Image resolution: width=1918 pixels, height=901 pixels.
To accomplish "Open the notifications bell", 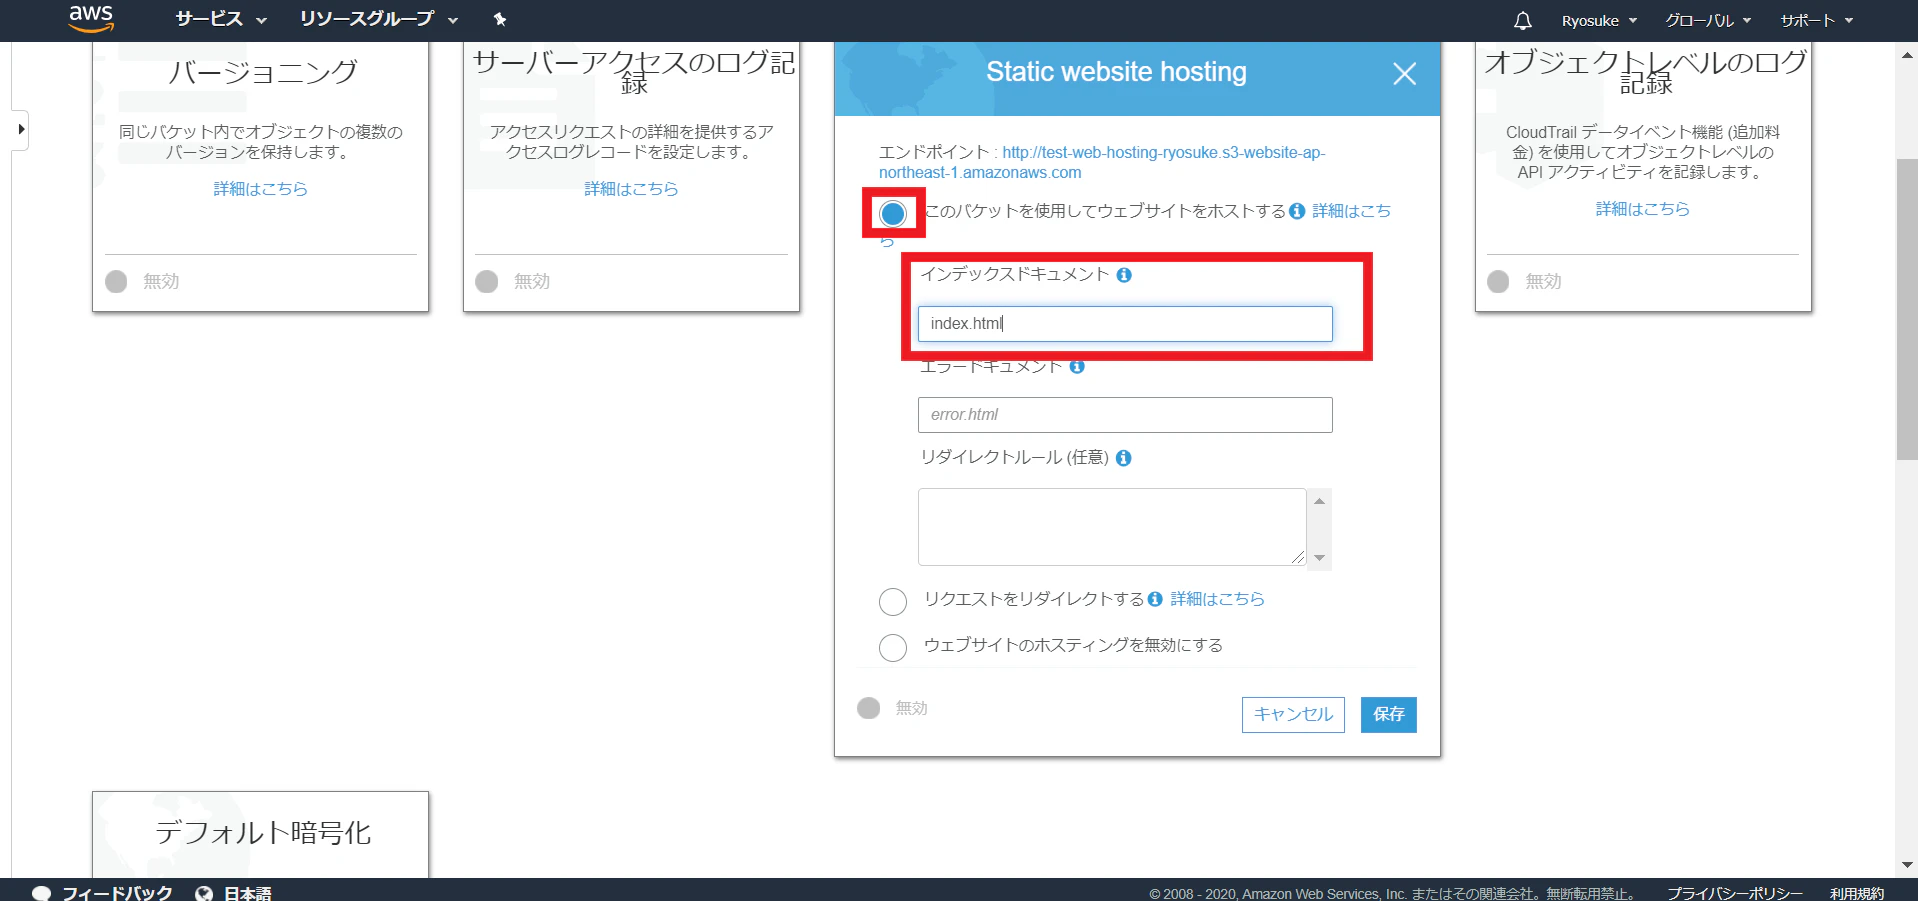I will tap(1522, 21).
